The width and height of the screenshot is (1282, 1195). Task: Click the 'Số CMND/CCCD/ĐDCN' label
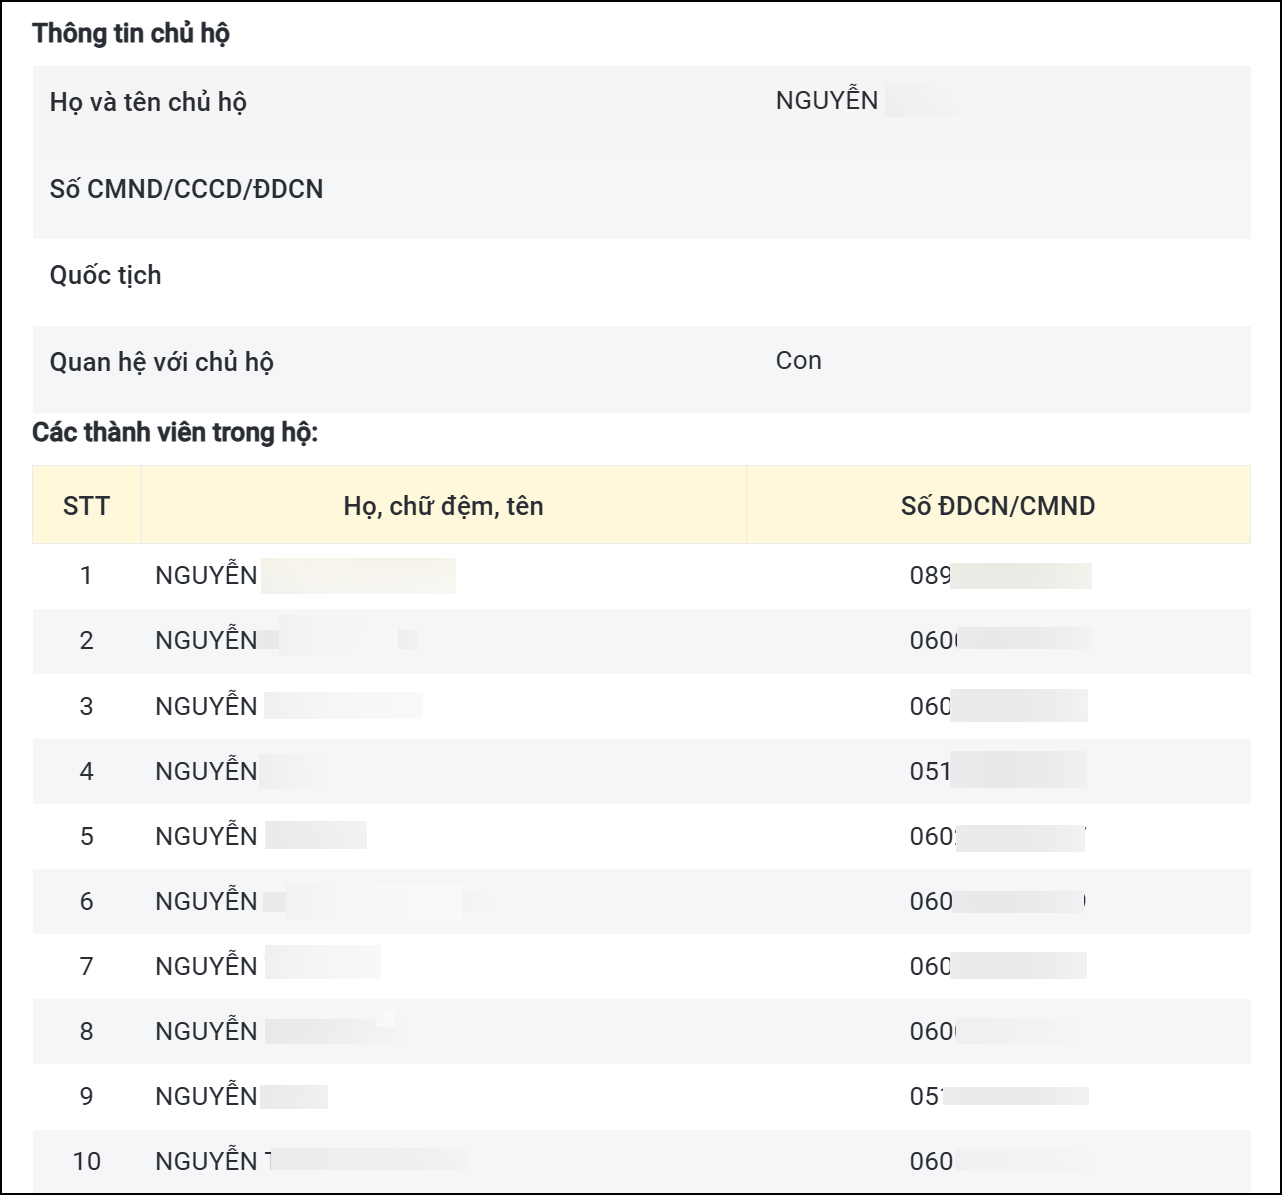pyautogui.click(x=186, y=189)
